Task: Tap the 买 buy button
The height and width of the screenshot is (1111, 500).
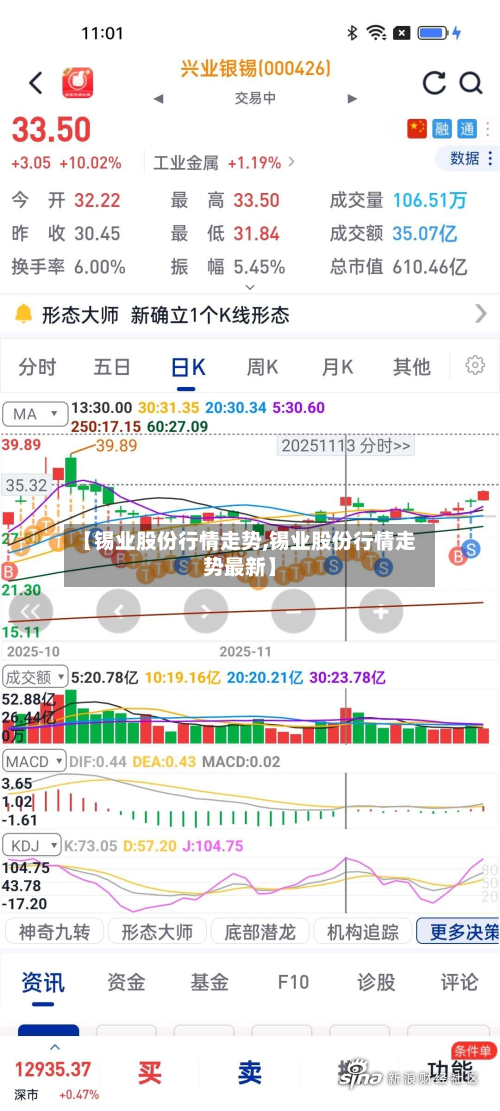Action: (x=149, y=1073)
